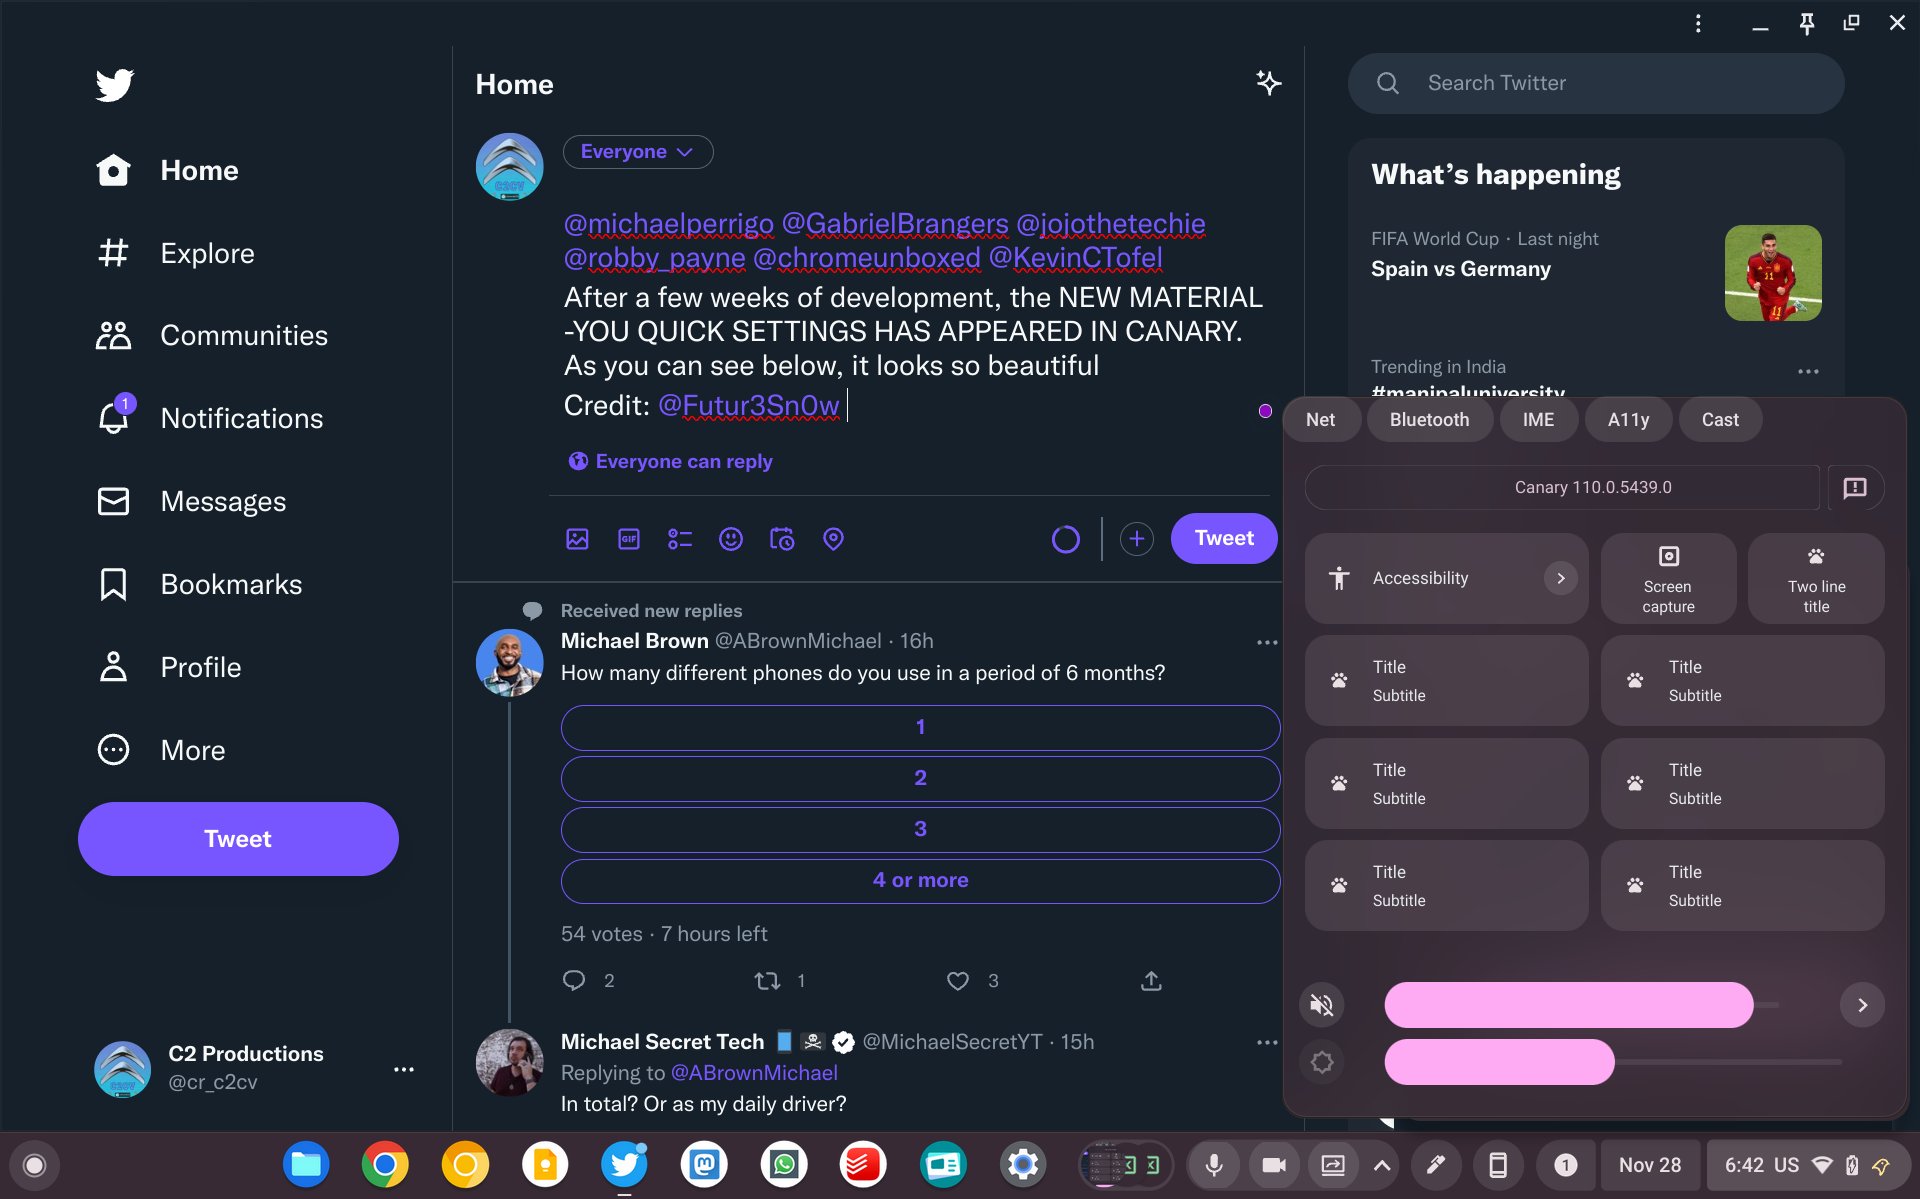1920x1199 pixels.
Task: Select the A11y tab in quick settings
Action: (1629, 420)
